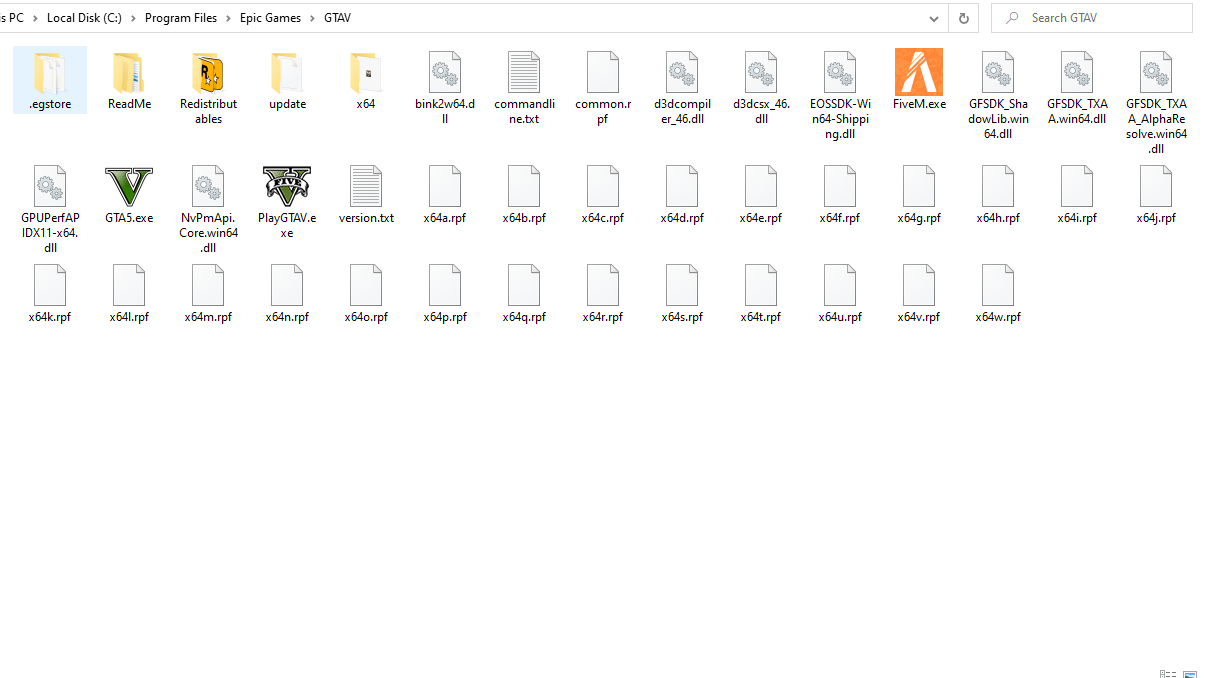Select the x64t.rpf file
The image size is (1205, 678).
(x=761, y=293)
